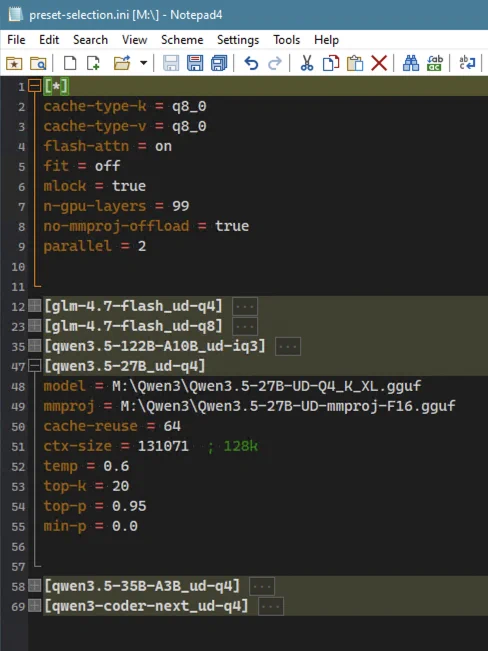
Task: Toggle word wrap toolbar icon
Action: pos(467,64)
